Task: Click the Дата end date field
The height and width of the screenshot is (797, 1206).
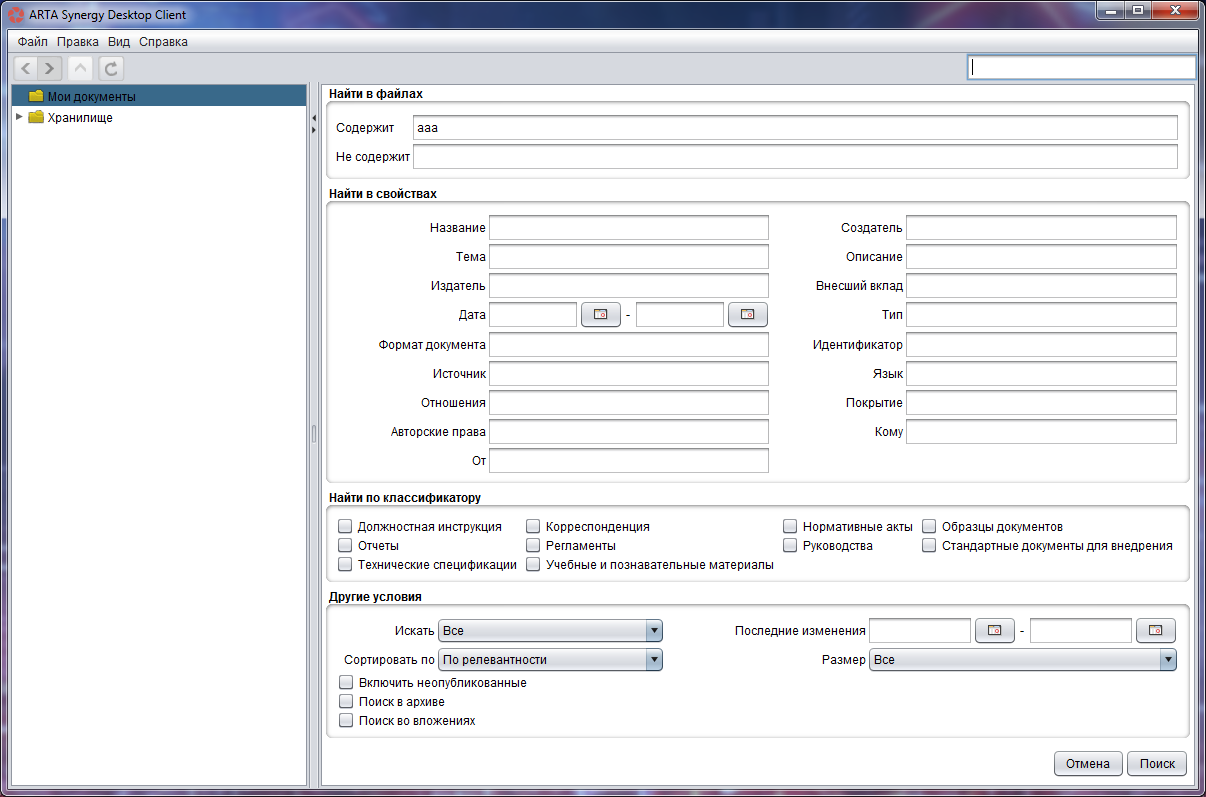Action: [x=680, y=314]
